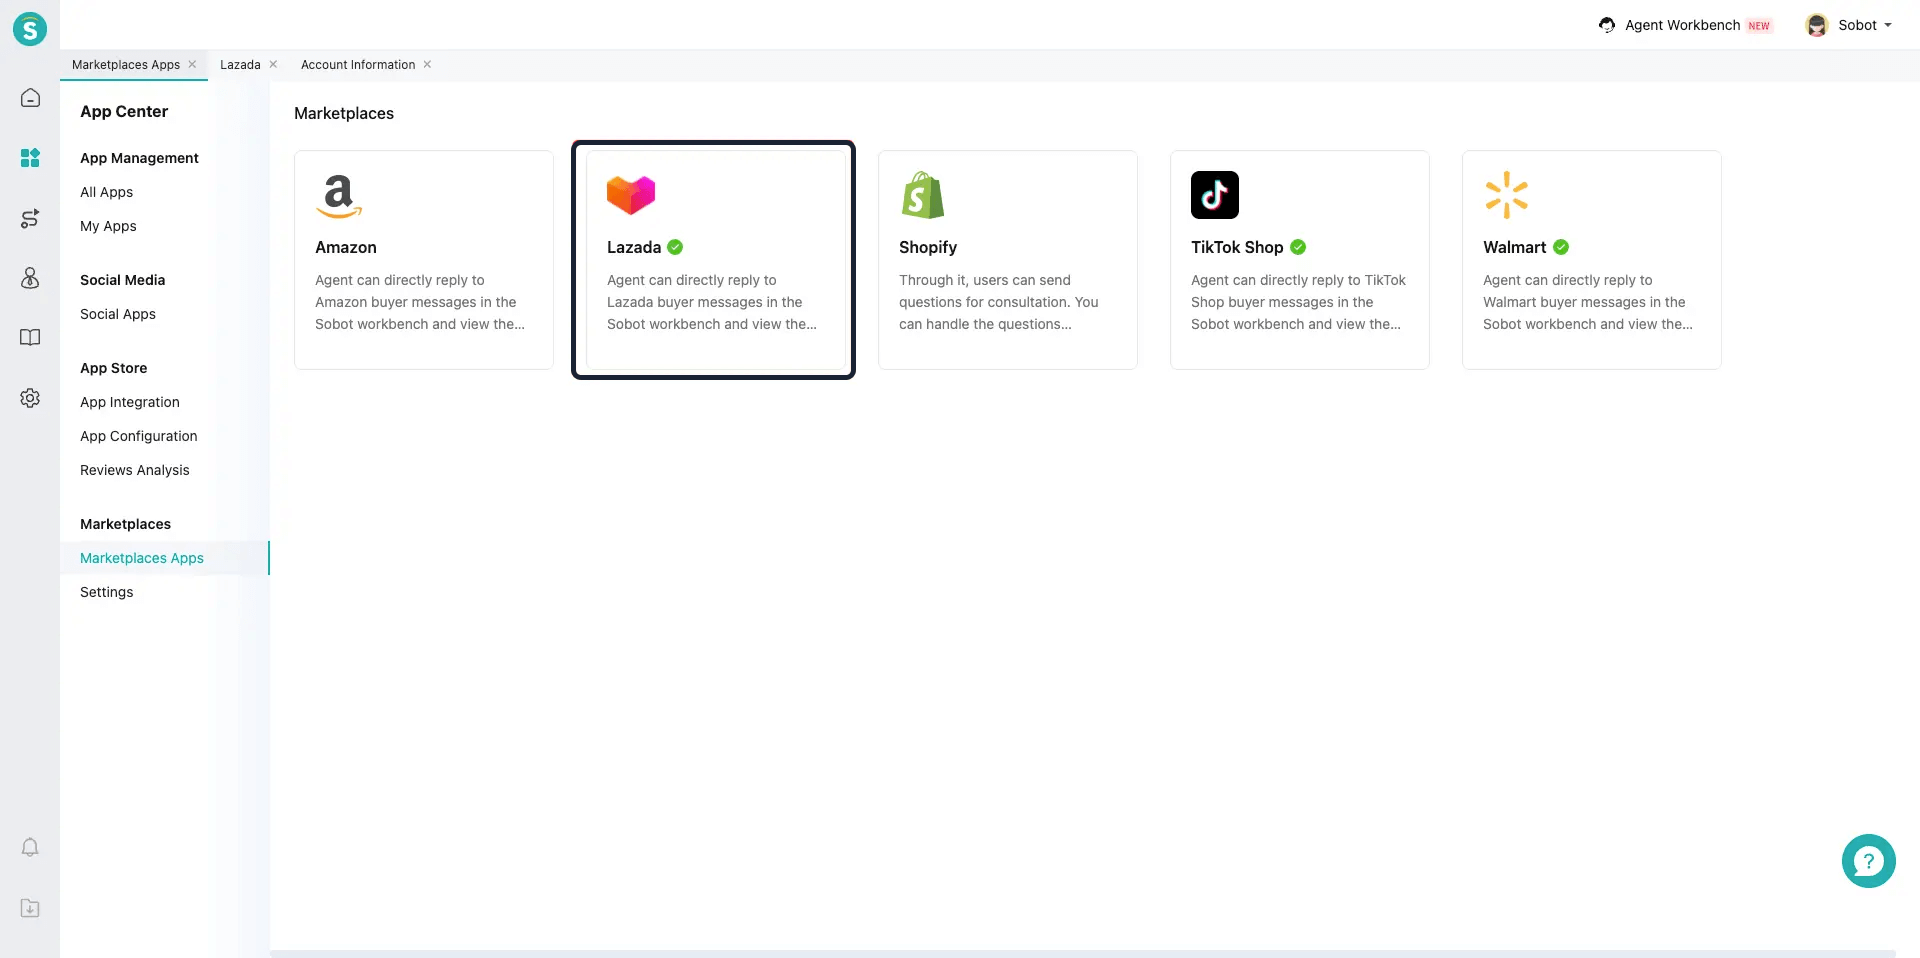
Task: Click the TikTok Shop logo
Action: tap(1215, 195)
